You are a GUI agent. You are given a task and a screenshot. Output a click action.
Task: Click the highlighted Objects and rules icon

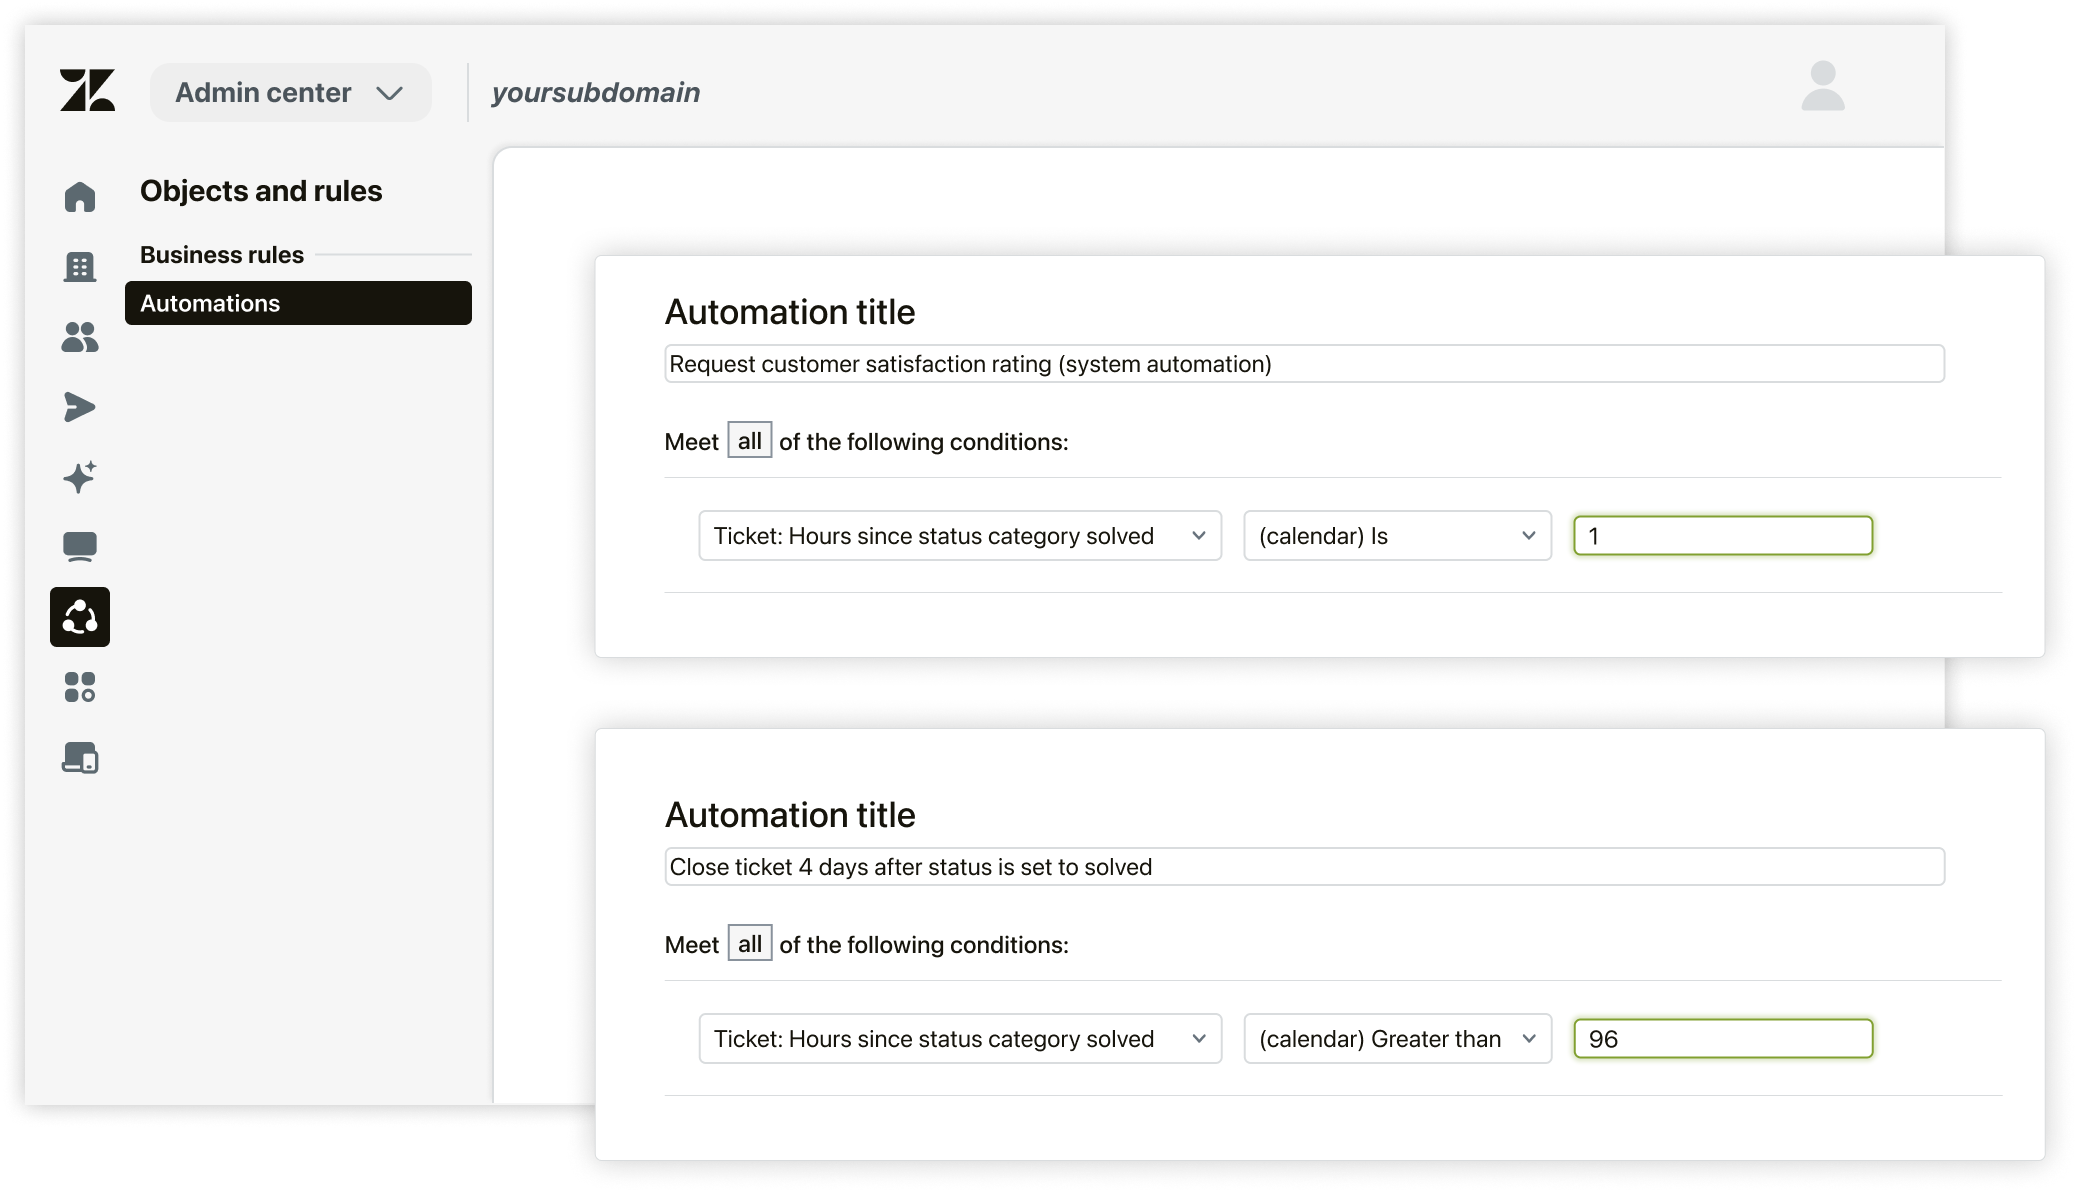point(80,617)
